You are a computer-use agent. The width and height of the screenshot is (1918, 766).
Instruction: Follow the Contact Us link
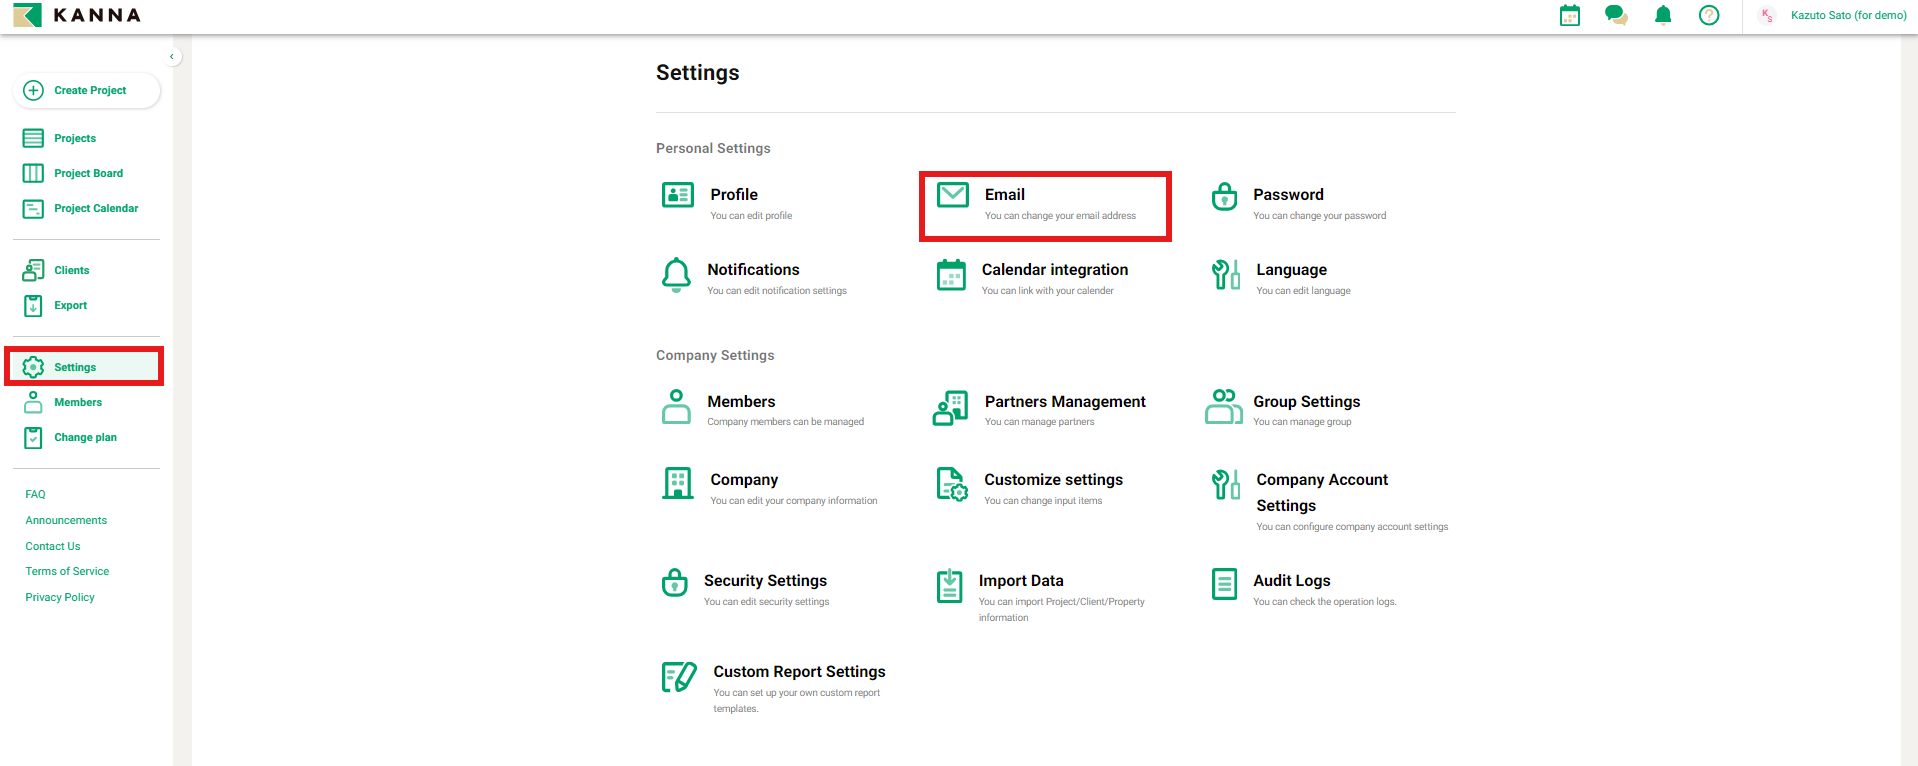[53, 546]
